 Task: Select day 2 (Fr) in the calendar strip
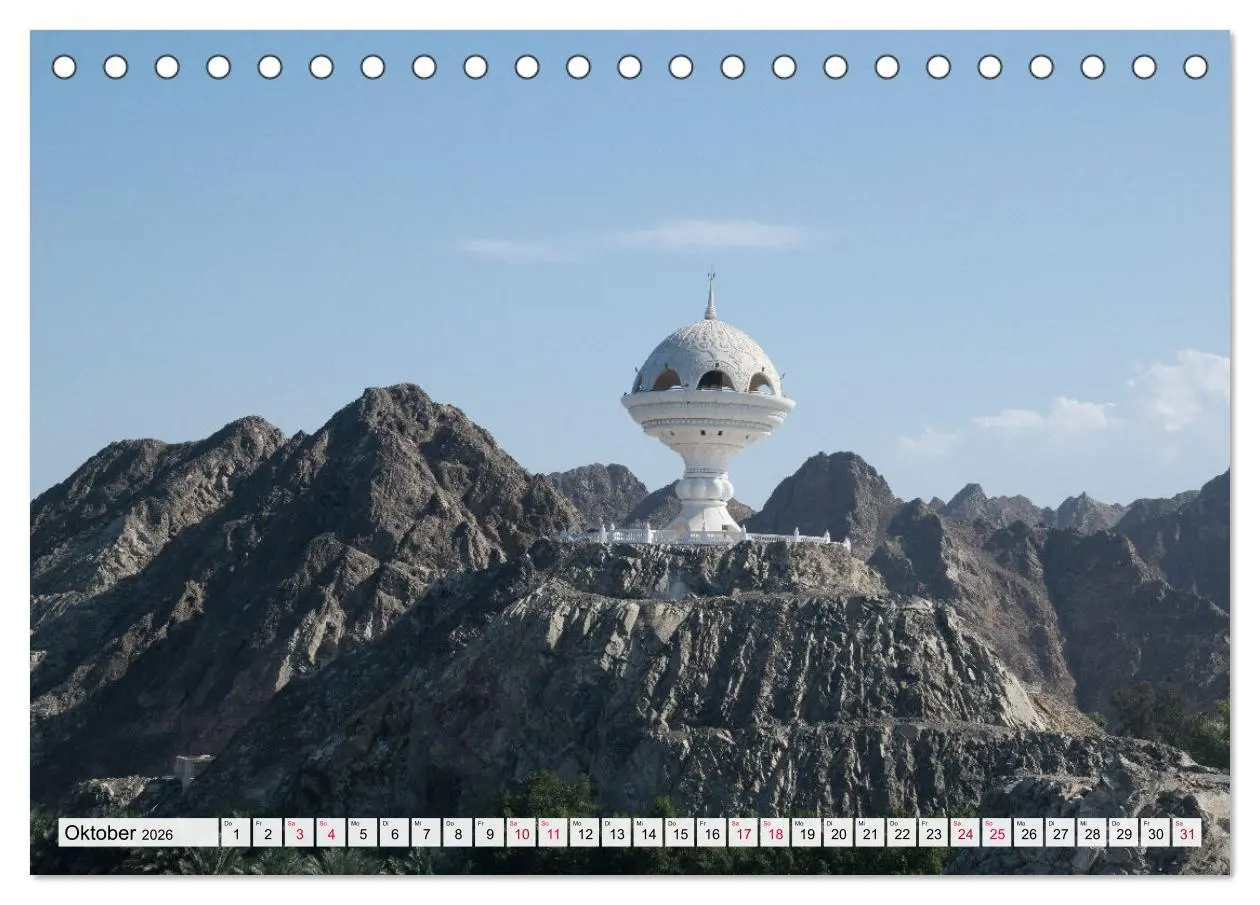pyautogui.click(x=268, y=833)
